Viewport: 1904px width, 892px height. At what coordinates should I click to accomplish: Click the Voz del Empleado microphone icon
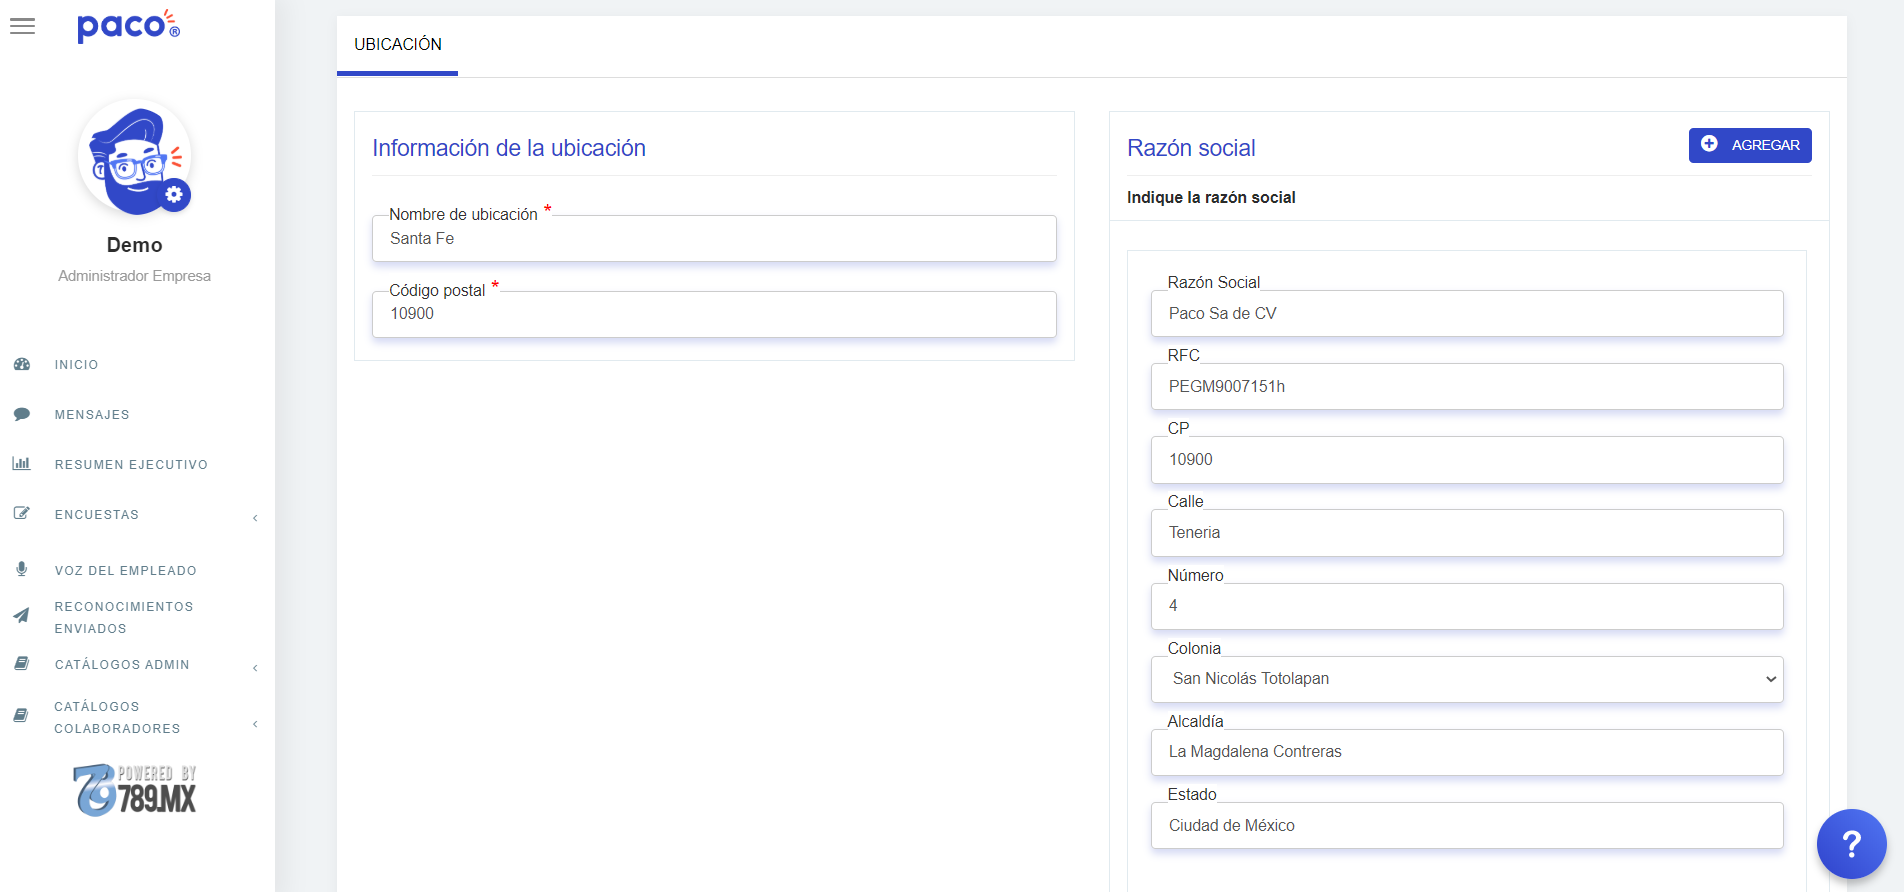22,569
